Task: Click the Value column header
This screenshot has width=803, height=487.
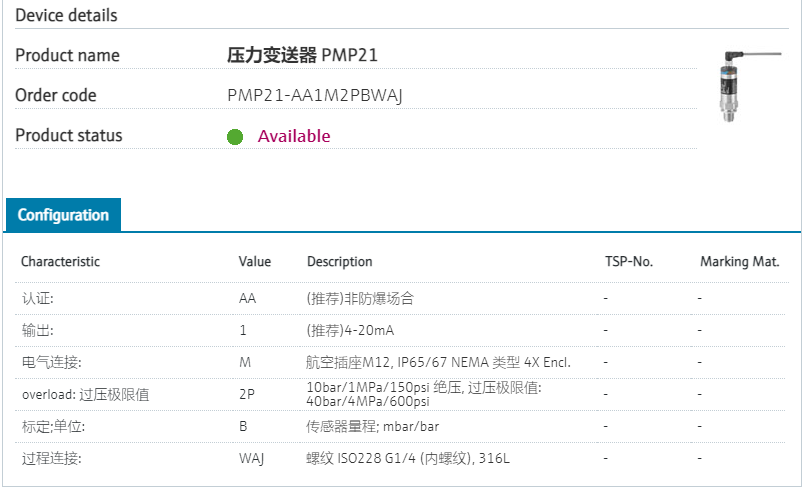Action: point(254,262)
